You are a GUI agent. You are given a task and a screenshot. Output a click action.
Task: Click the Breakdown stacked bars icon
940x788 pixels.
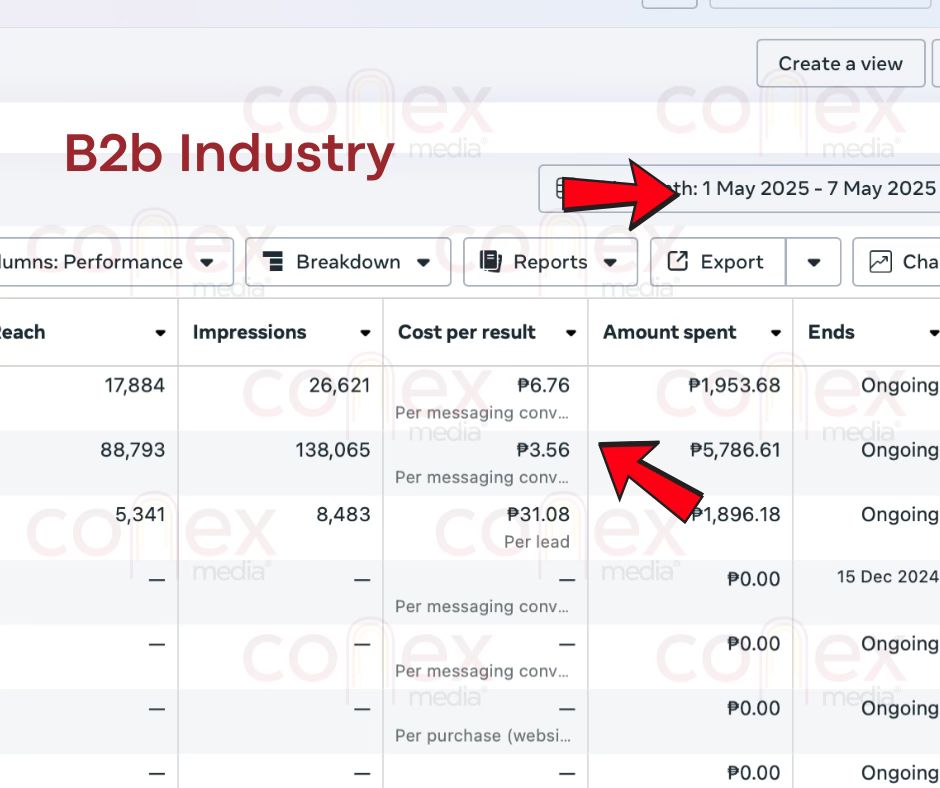click(273, 261)
